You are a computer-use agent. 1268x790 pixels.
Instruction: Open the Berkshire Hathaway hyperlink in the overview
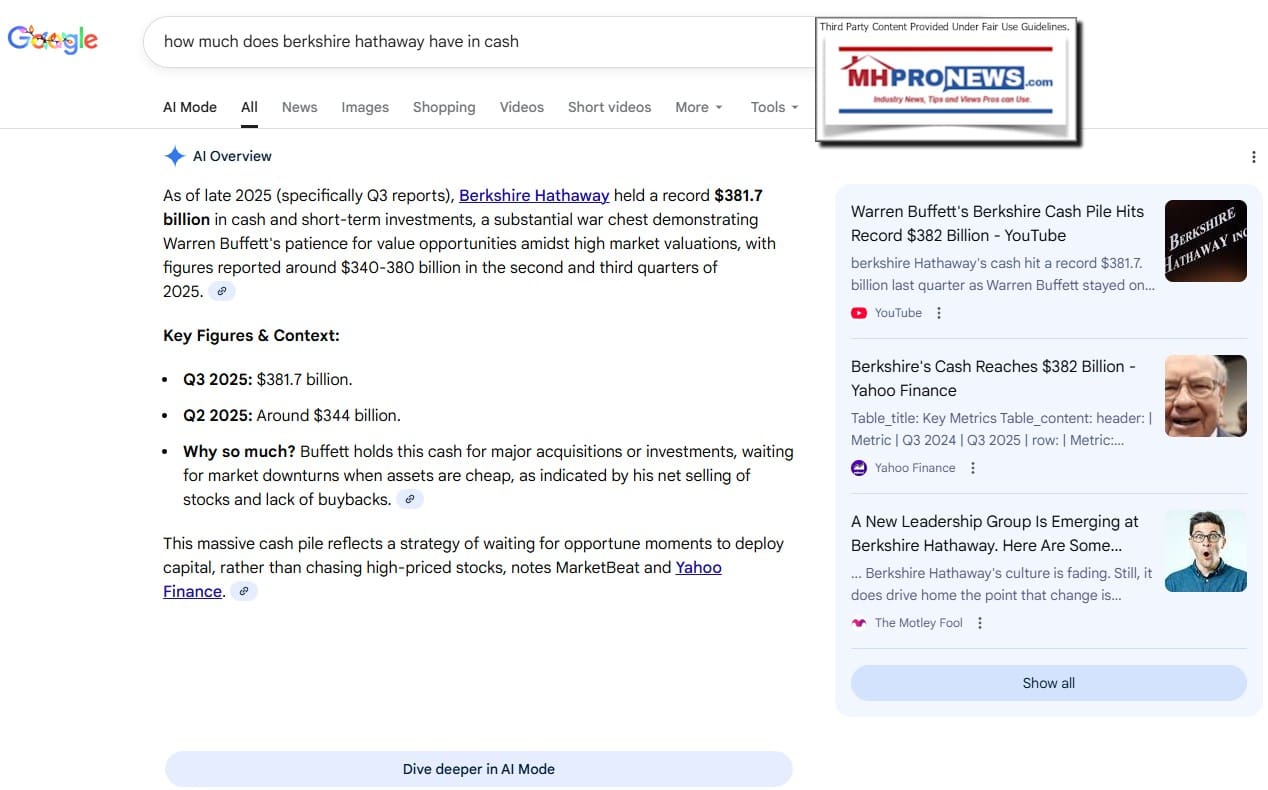[x=534, y=196]
